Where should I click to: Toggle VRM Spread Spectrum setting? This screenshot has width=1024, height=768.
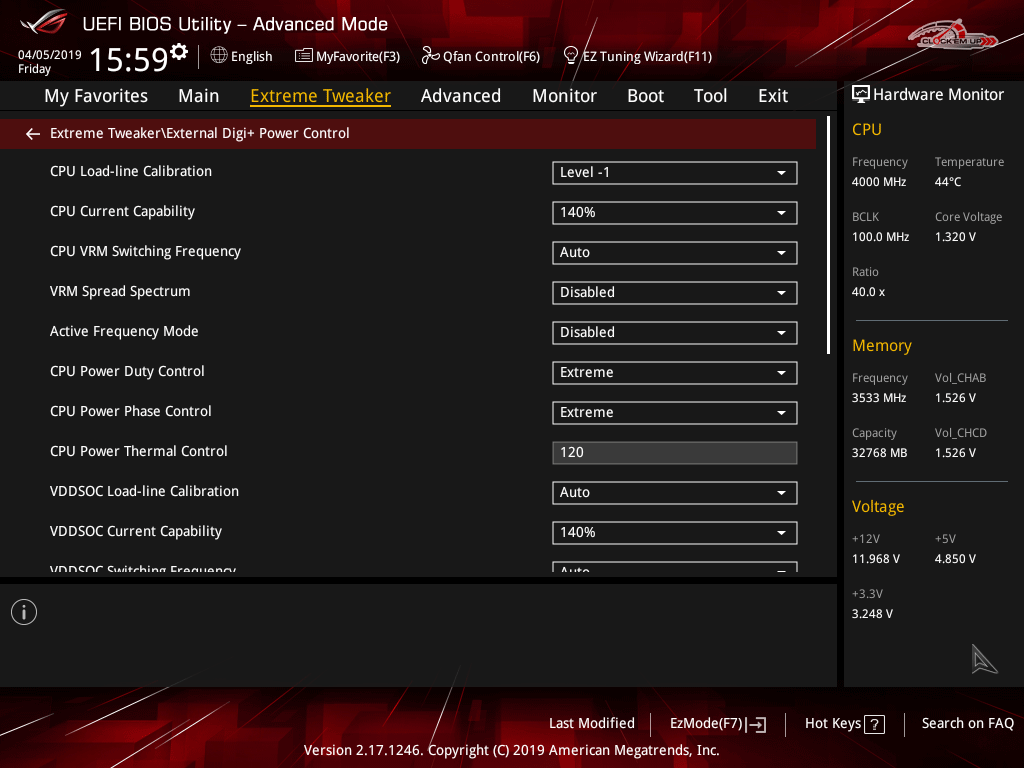pos(674,293)
